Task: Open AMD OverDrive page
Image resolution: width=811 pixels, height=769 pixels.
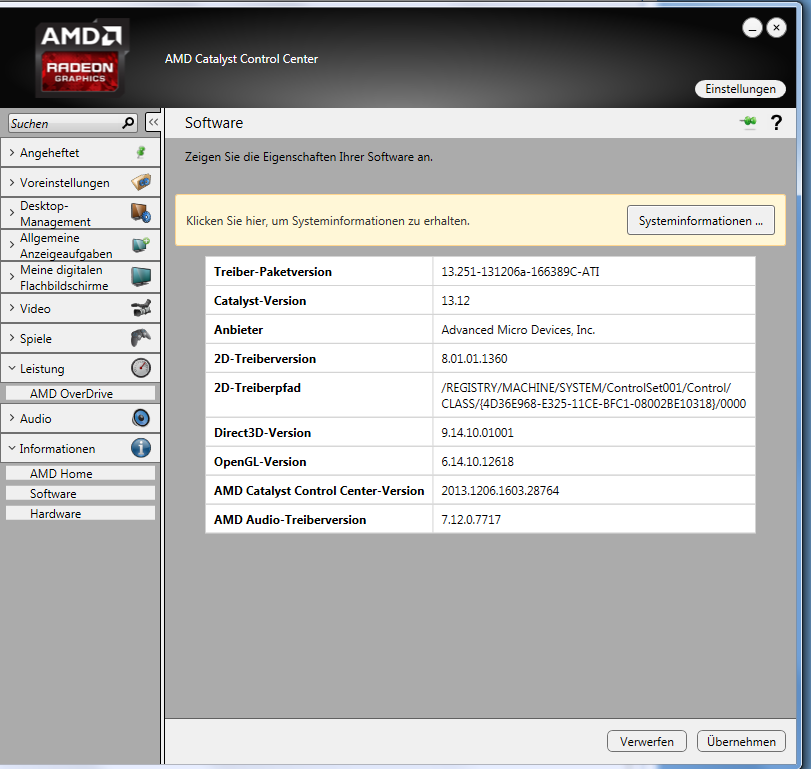Action: pyautogui.click(x=80, y=394)
